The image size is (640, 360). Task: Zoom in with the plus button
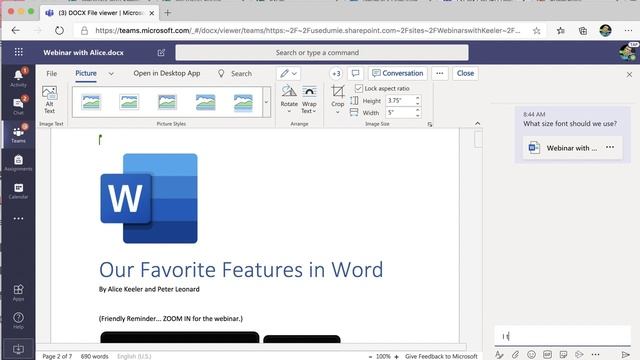pyautogui.click(x=396, y=356)
